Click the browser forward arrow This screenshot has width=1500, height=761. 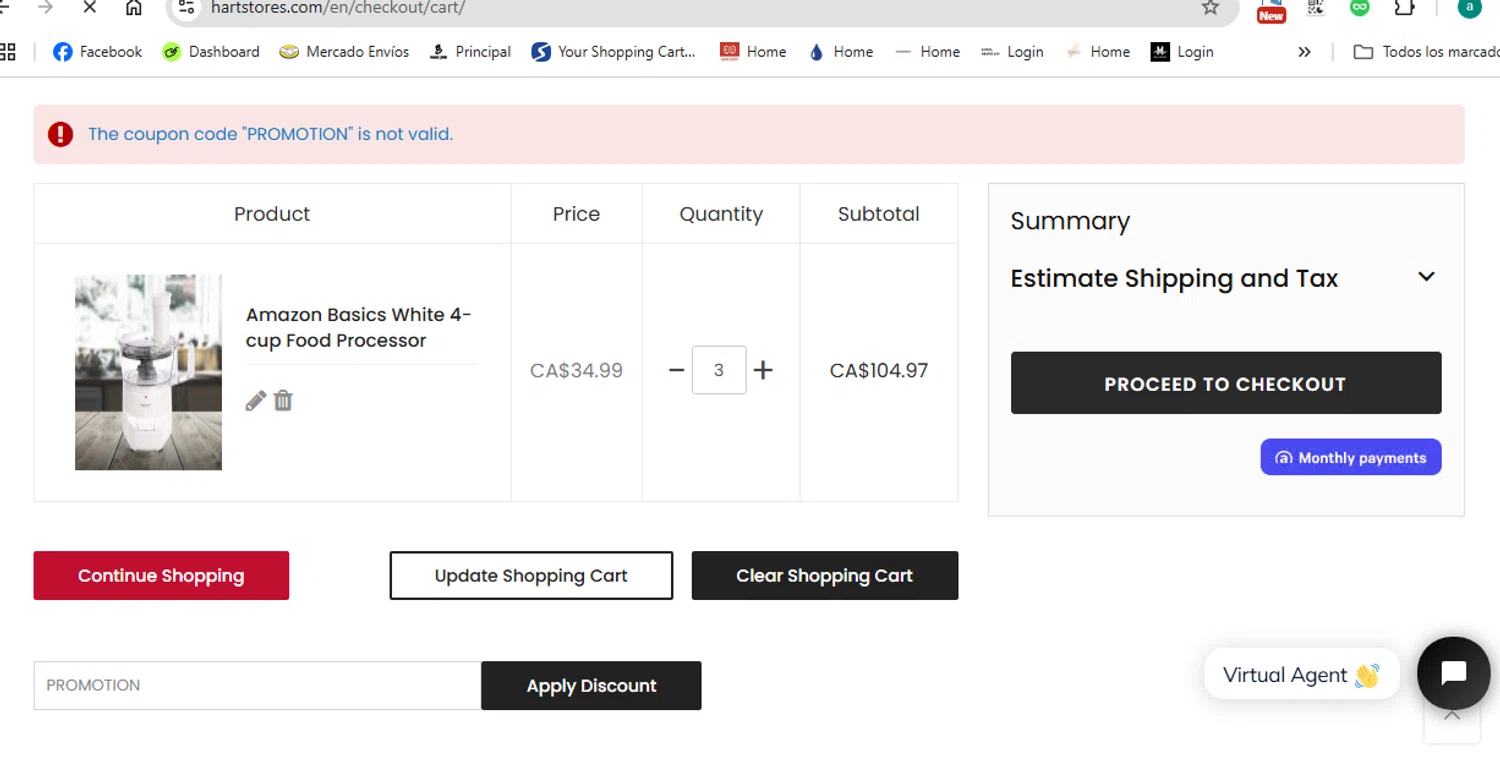coord(45,8)
